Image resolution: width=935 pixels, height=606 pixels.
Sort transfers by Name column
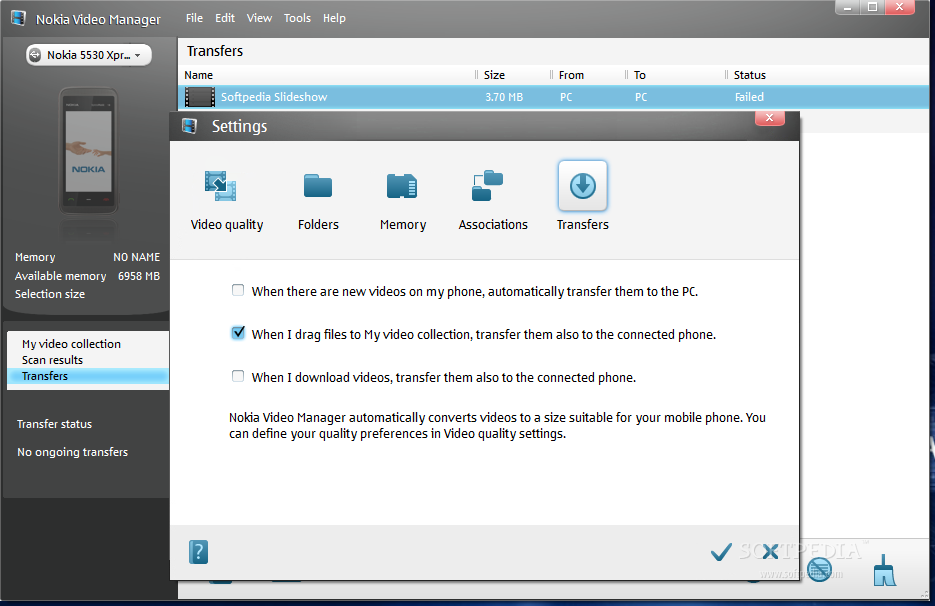(327, 75)
